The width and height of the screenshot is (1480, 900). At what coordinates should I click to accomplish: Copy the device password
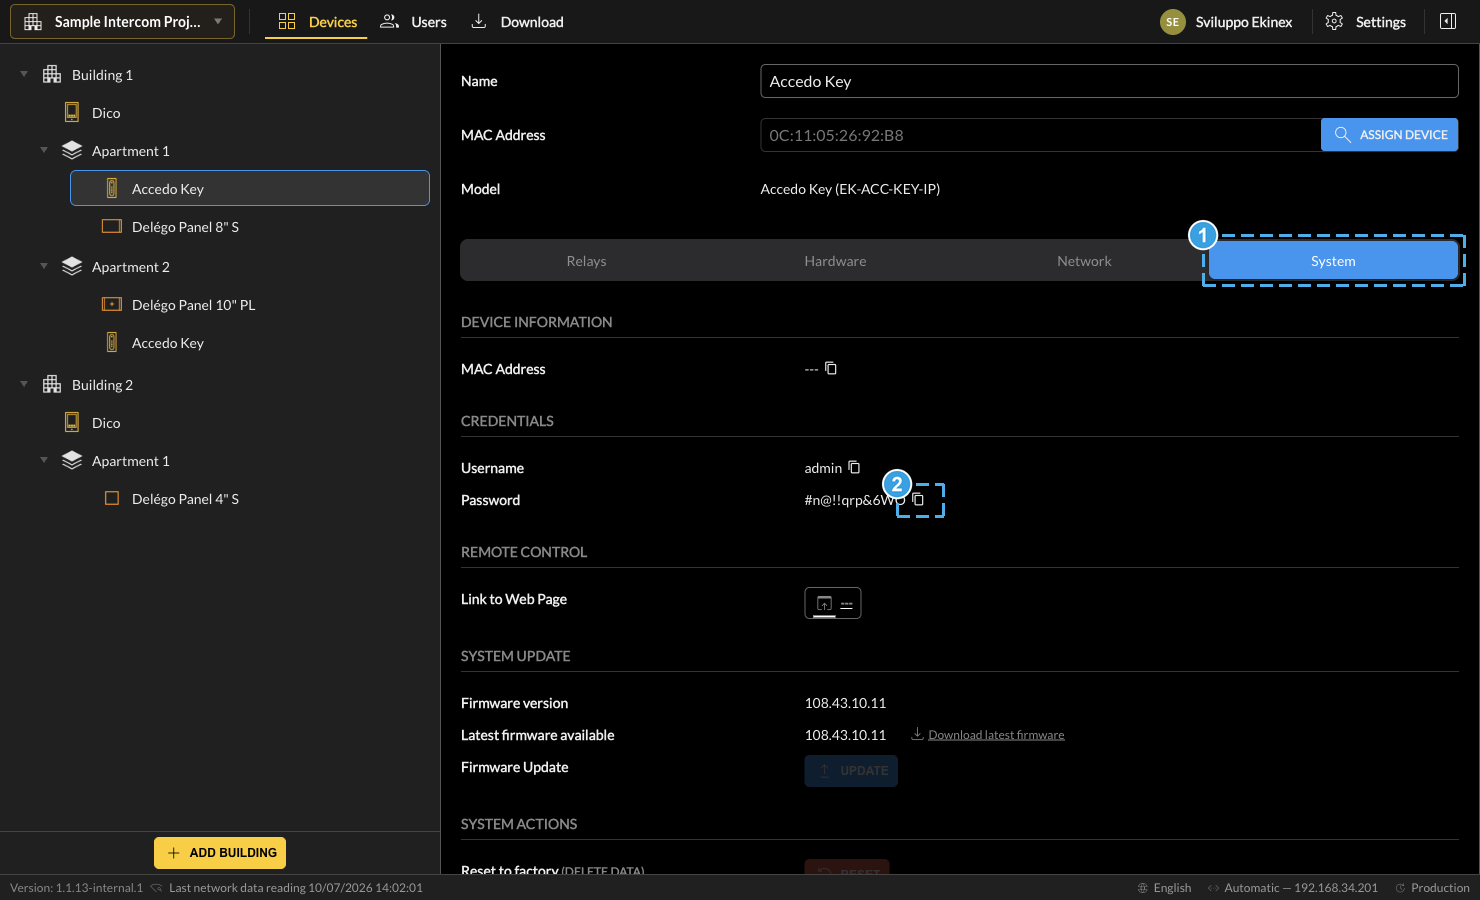click(x=918, y=499)
